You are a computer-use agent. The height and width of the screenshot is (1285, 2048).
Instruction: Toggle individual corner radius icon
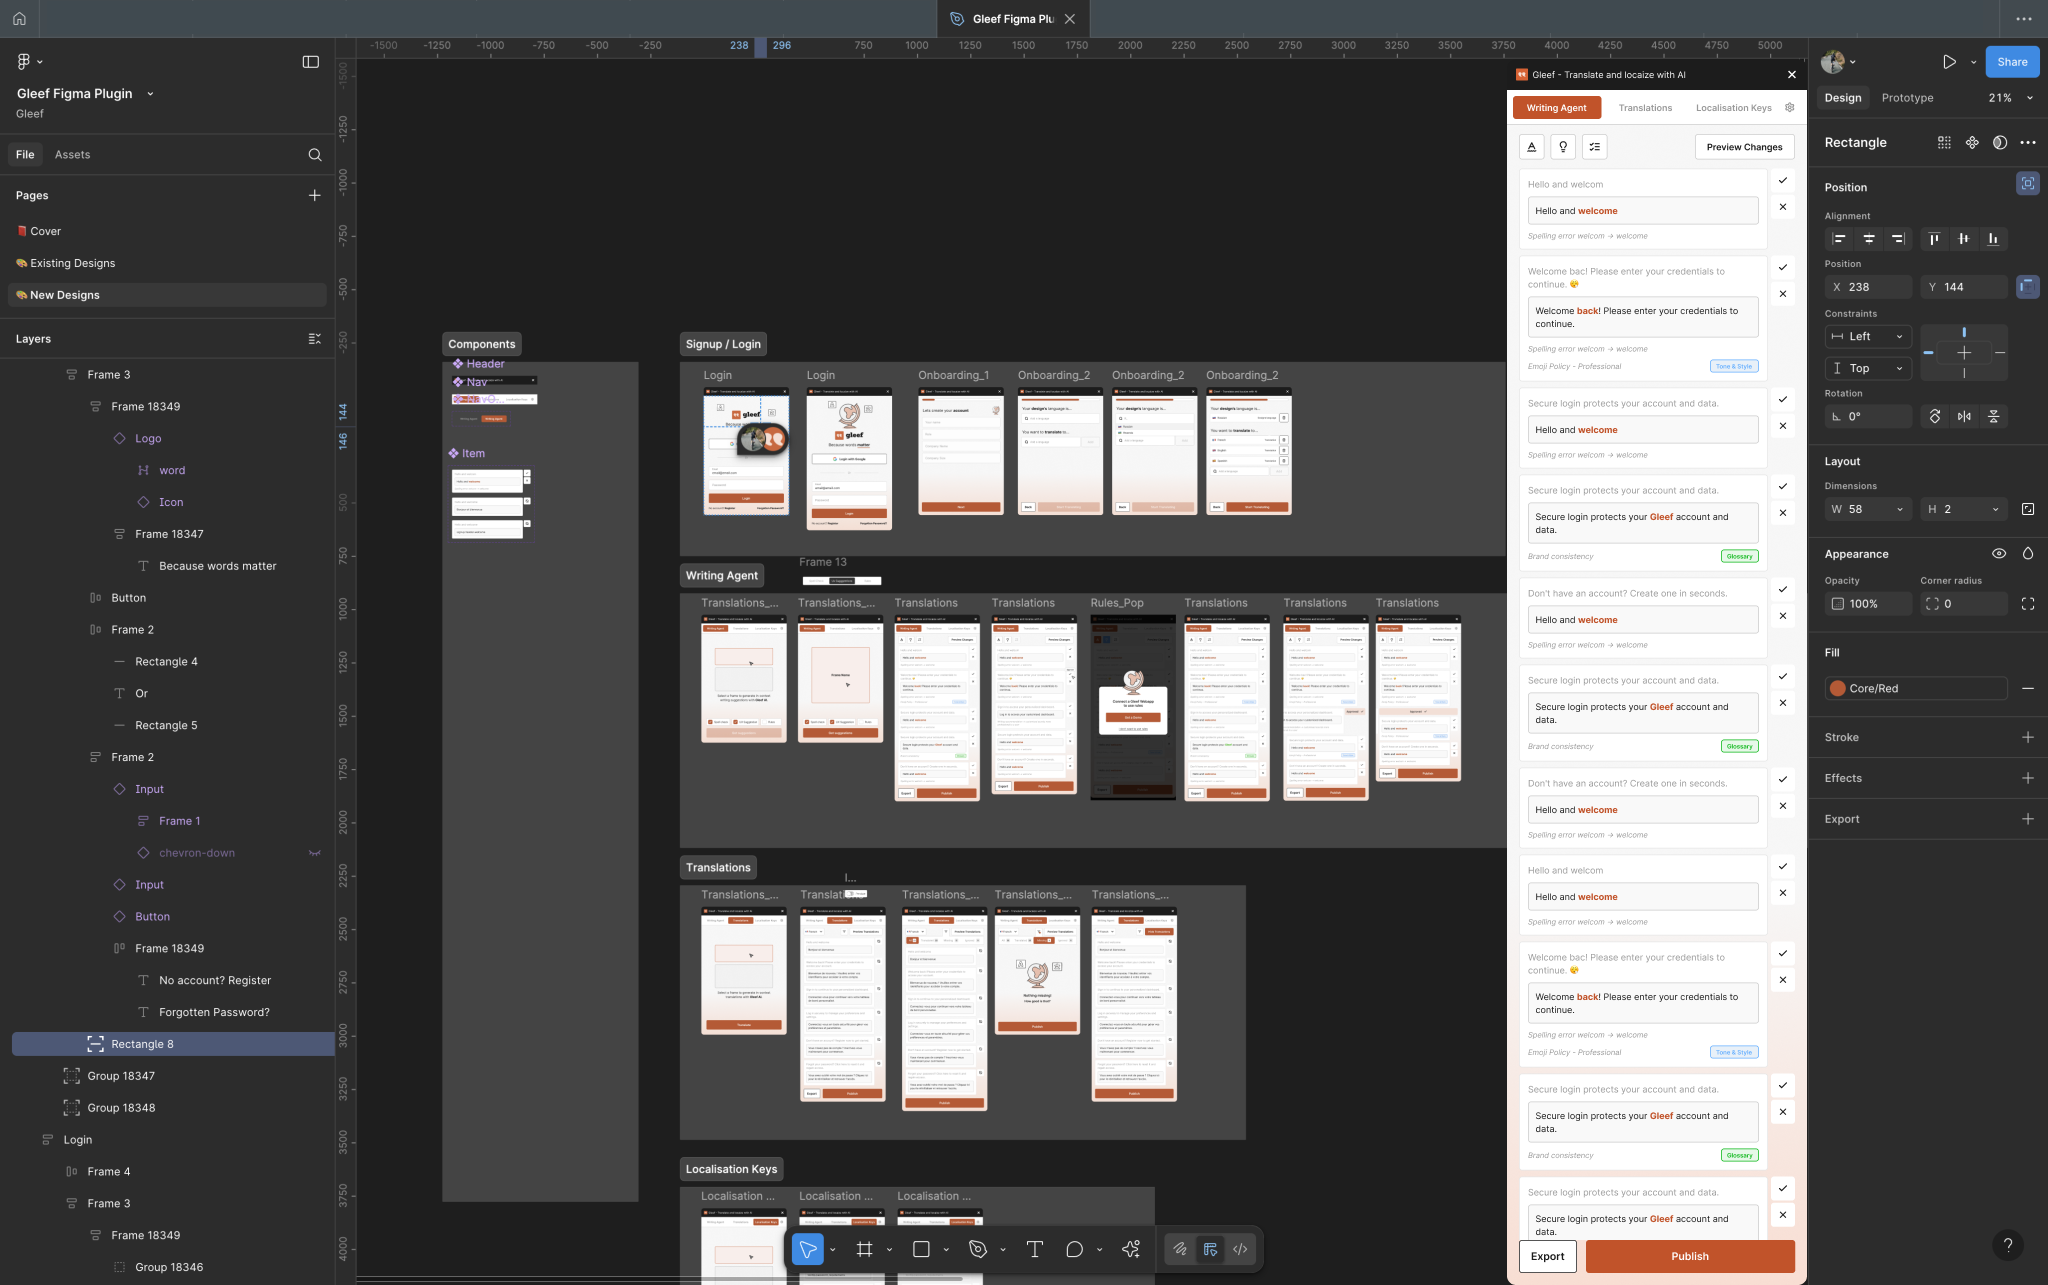click(x=2028, y=604)
